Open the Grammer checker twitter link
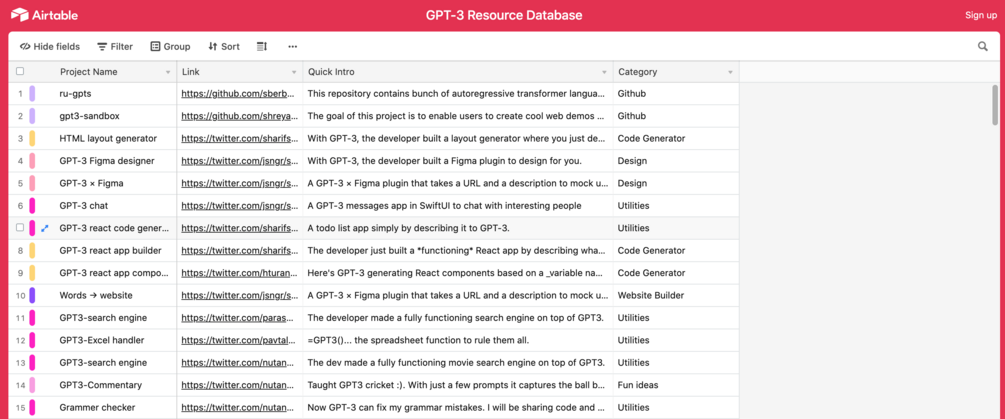The image size is (1005, 419). 240,407
